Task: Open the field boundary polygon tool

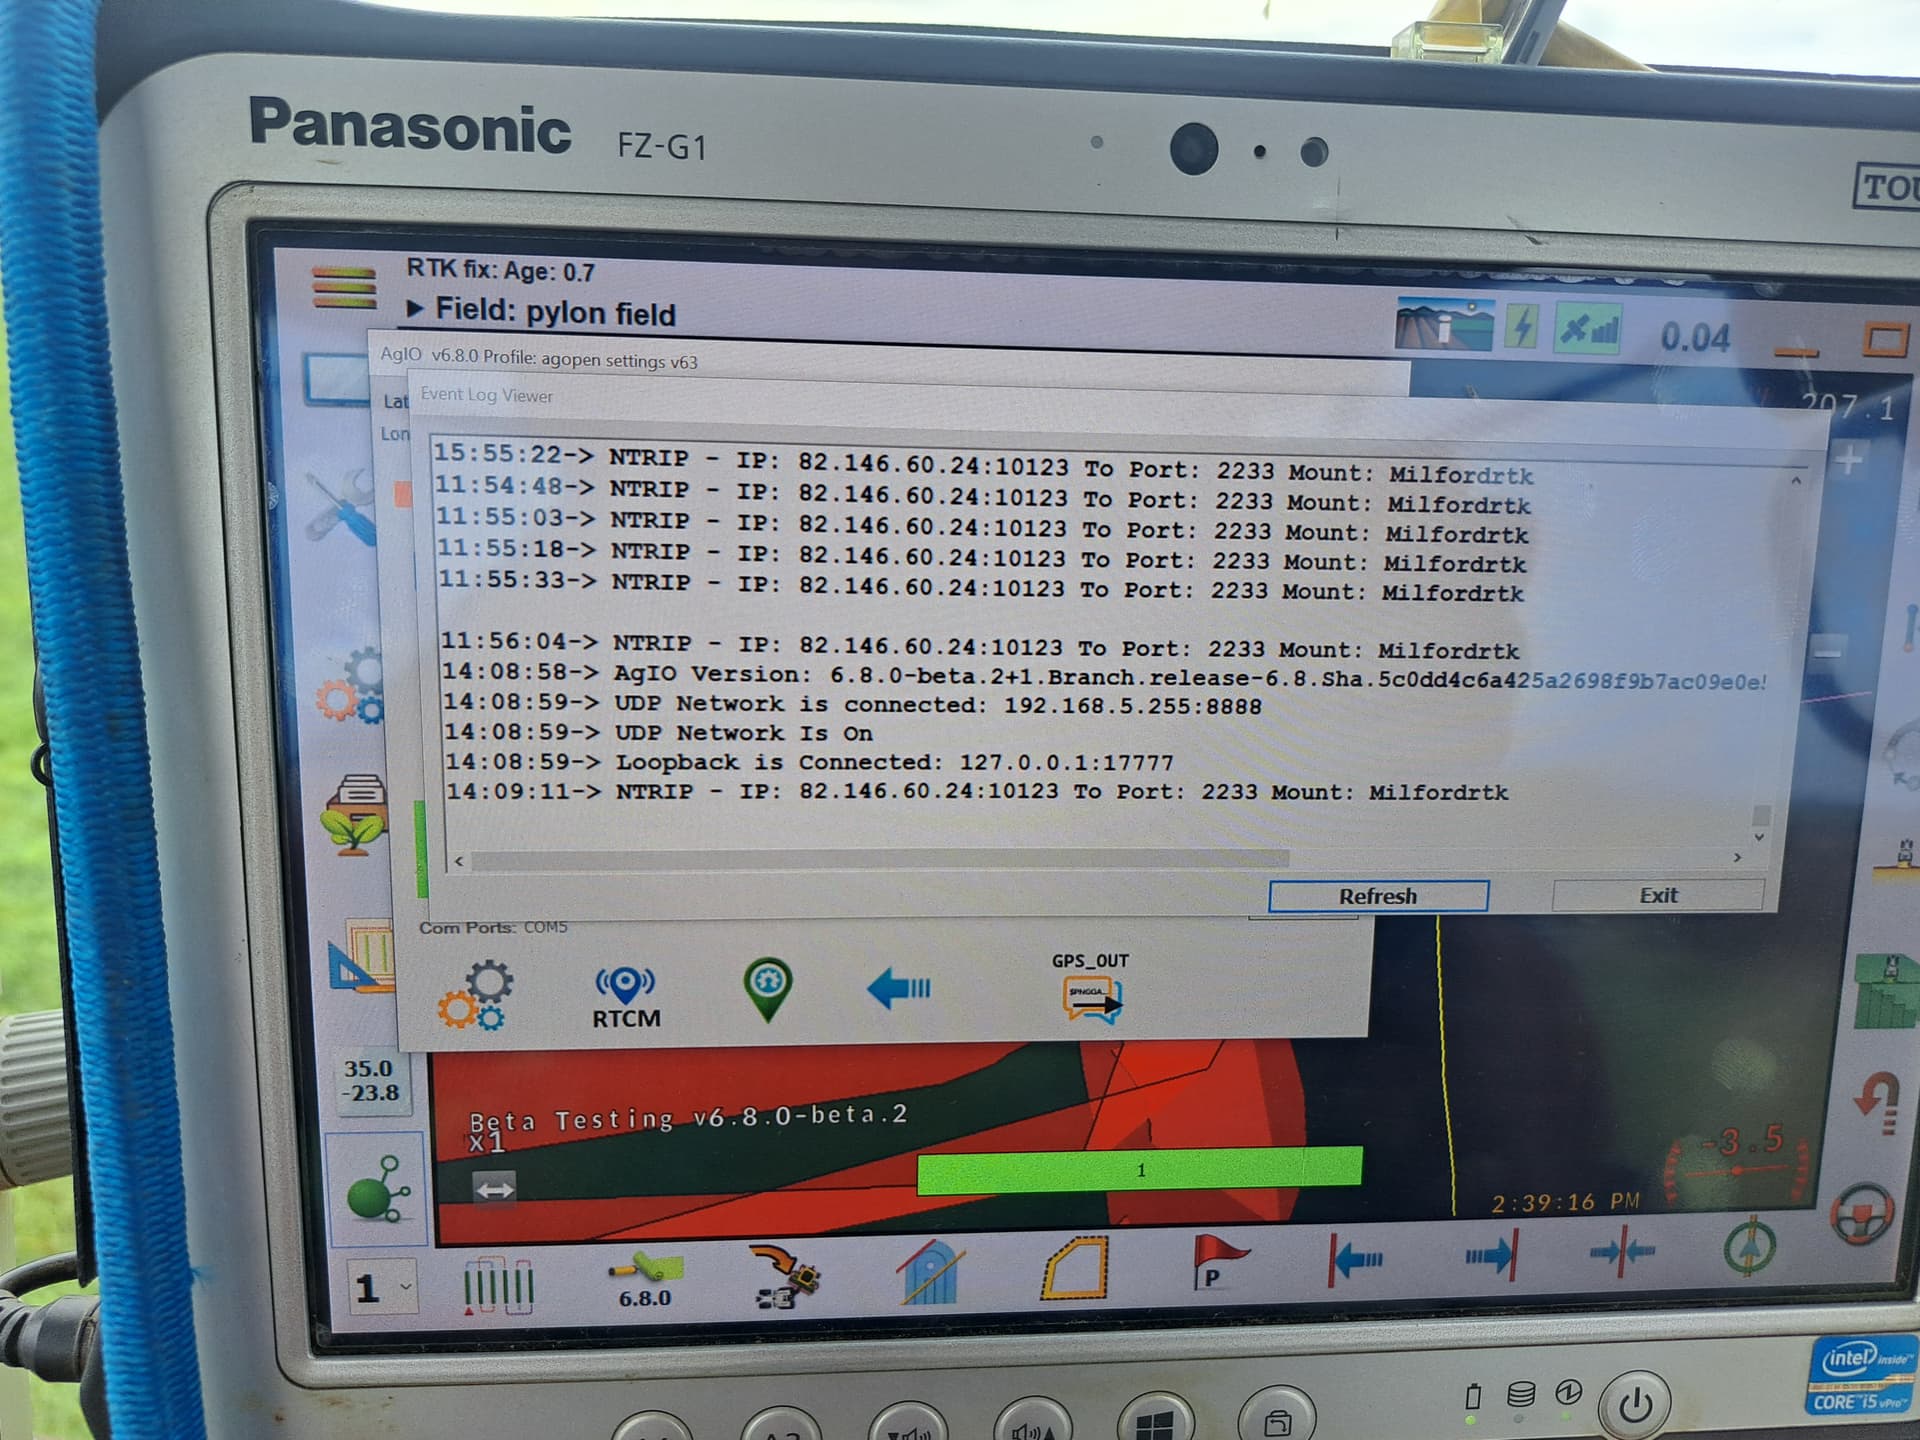Action: tap(1076, 1267)
